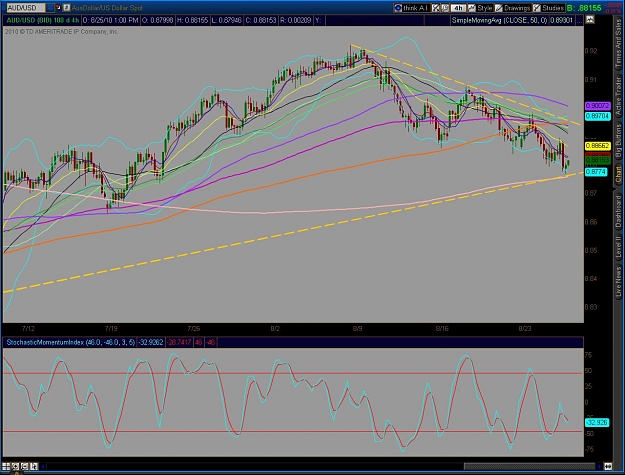The height and width of the screenshot is (475, 625).
Task: Click the R: 0.00209 range value
Action: click(295, 20)
